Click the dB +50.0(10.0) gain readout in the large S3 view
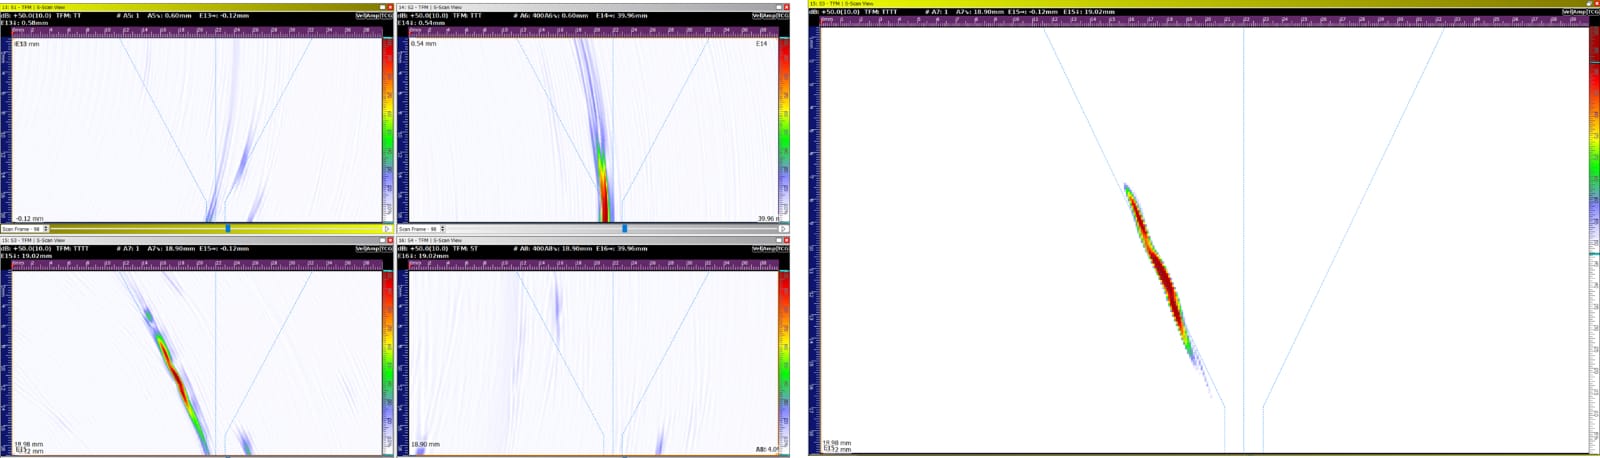Screen dimensions: 1600x458 point(836,12)
